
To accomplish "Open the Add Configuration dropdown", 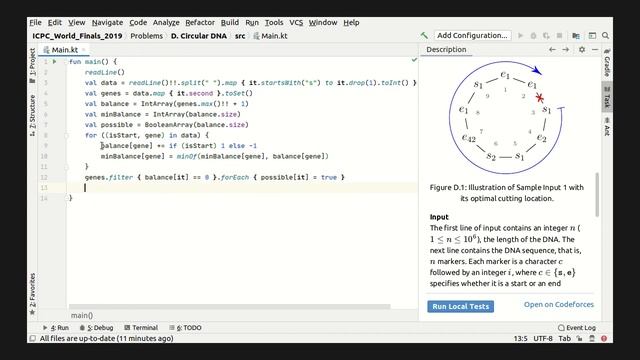I will click(472, 36).
